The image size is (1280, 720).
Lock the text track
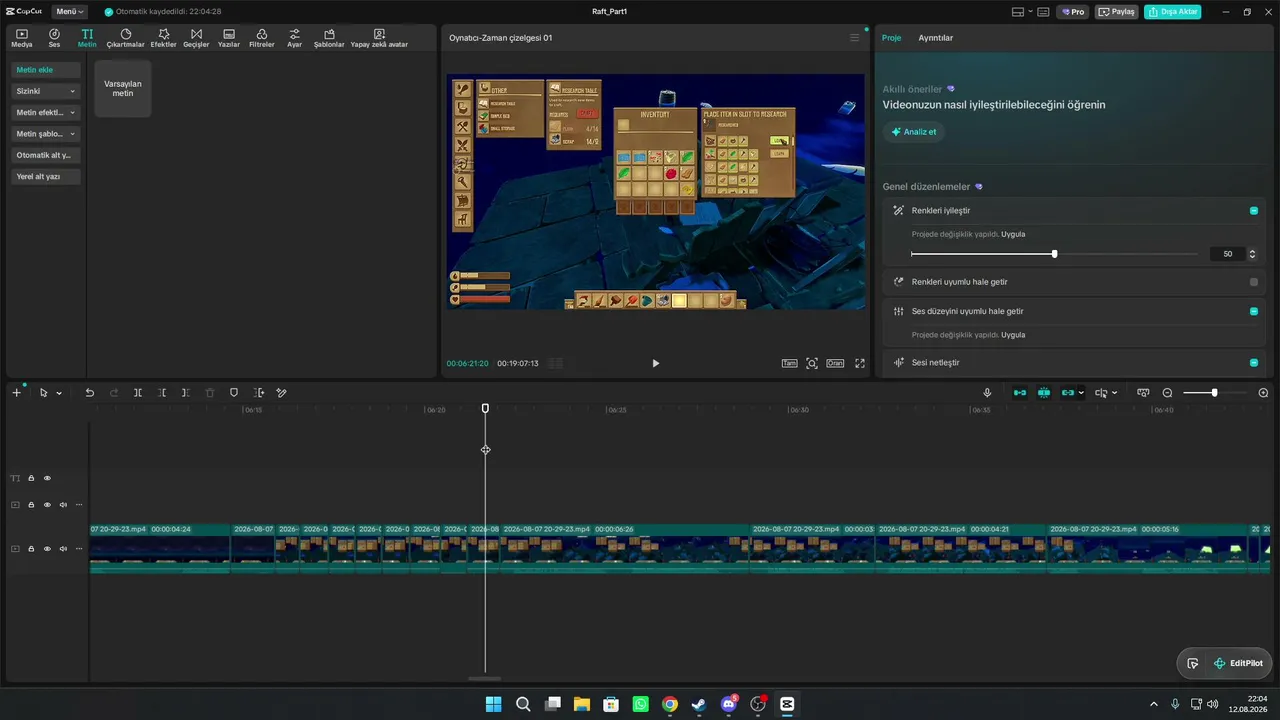coord(31,478)
